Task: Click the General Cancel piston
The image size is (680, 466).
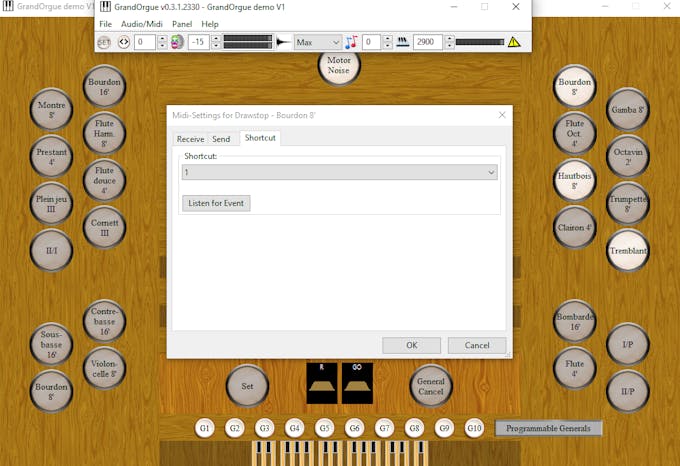Action: click(431, 386)
